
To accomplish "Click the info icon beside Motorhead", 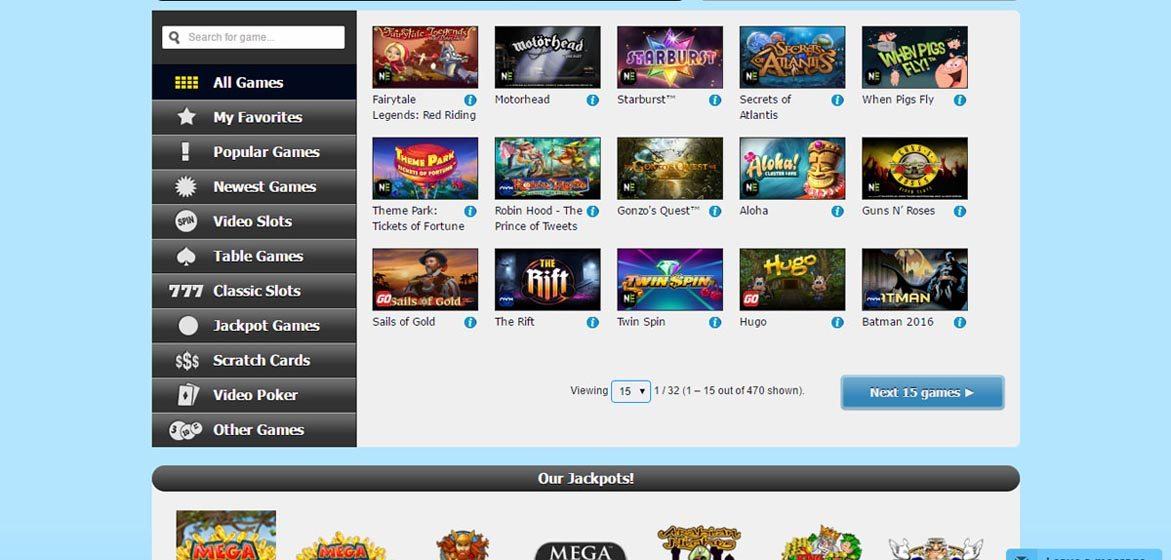I will tap(592, 100).
